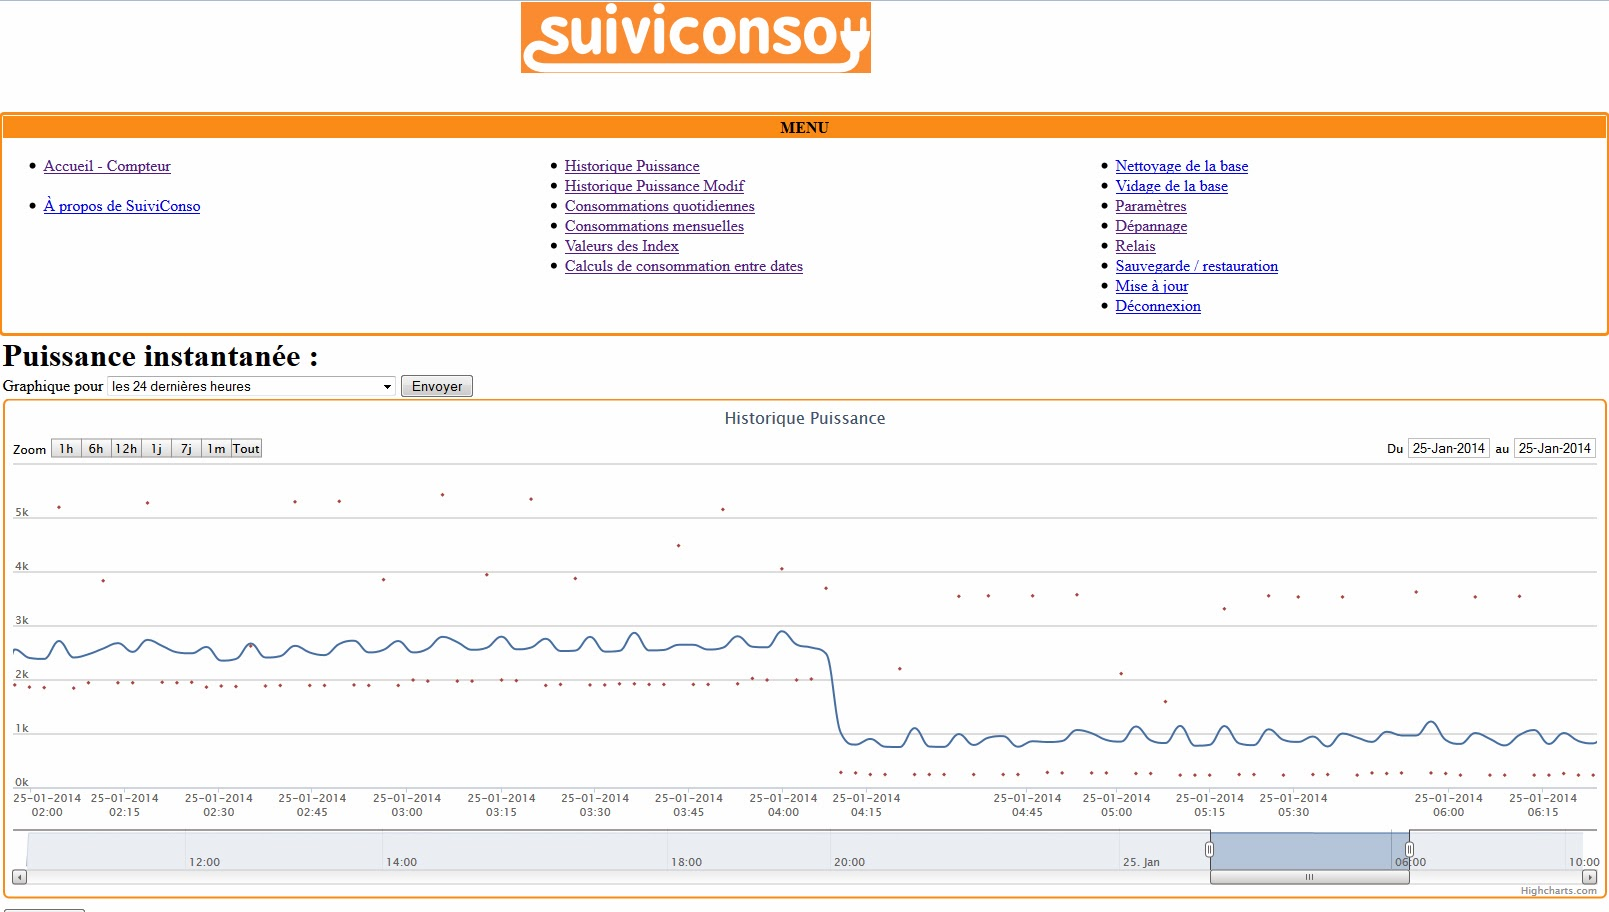Viewport: 1609px width, 912px height.
Task: Select the 7j zoom button
Action: pyautogui.click(x=186, y=449)
